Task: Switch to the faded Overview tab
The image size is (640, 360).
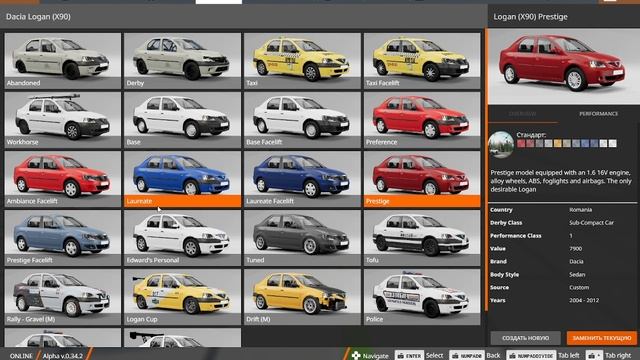Action: pyautogui.click(x=522, y=114)
